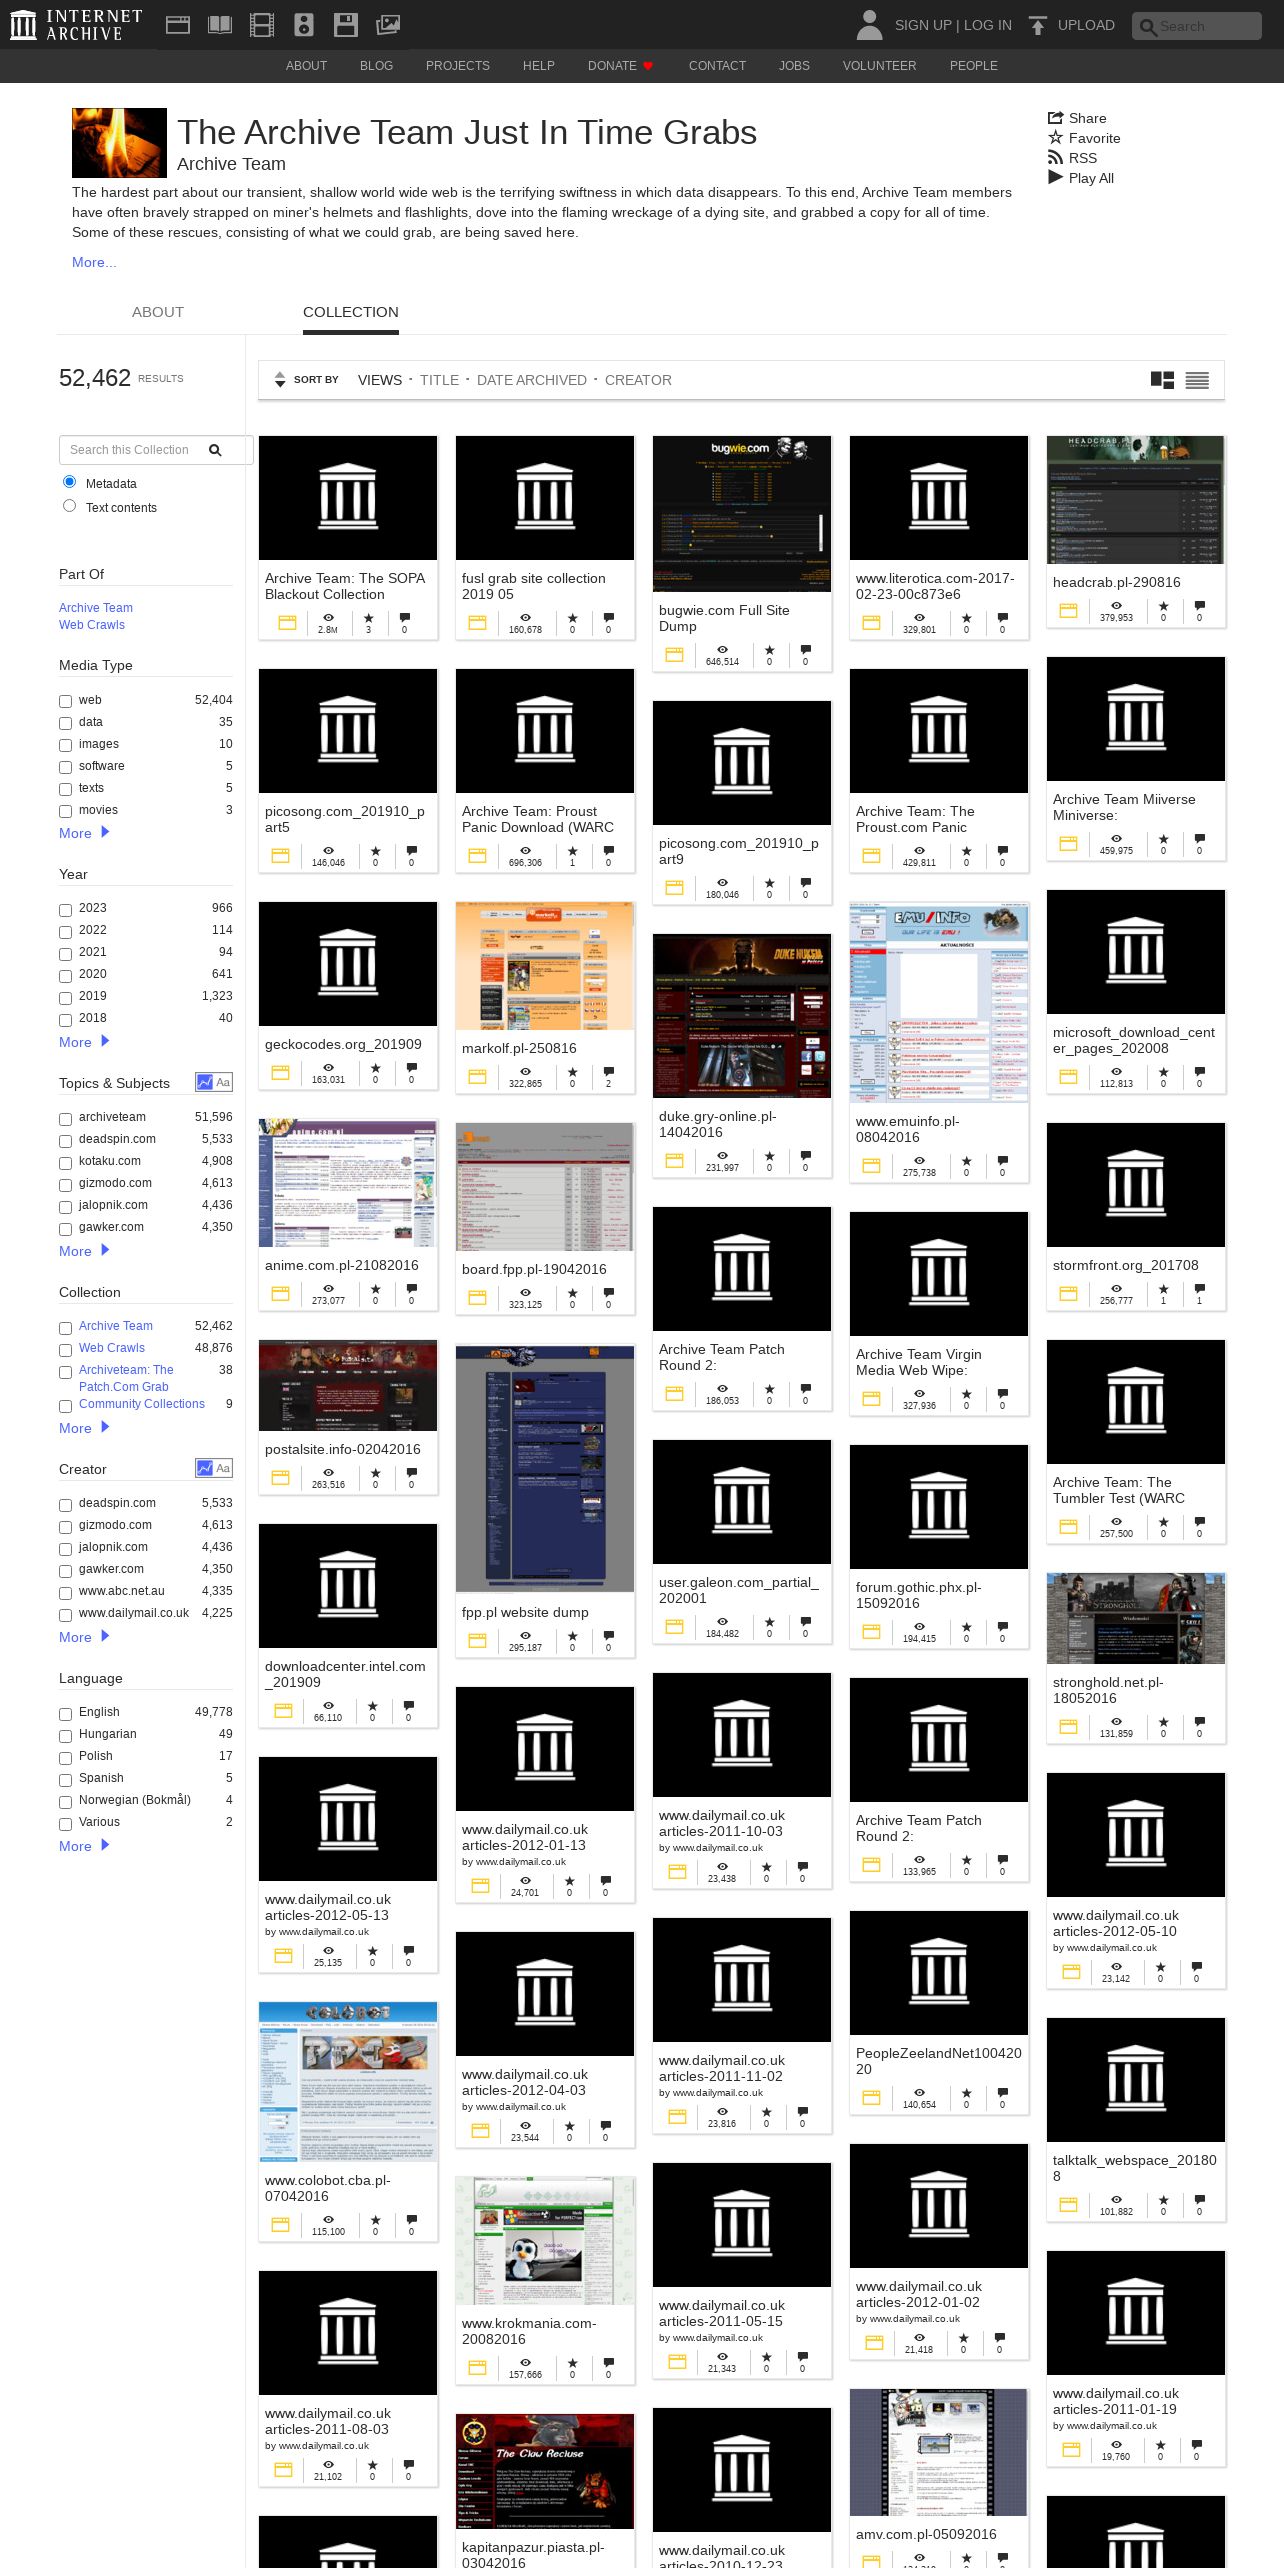
Task: Expand More under Year
Action: tap(84, 1042)
